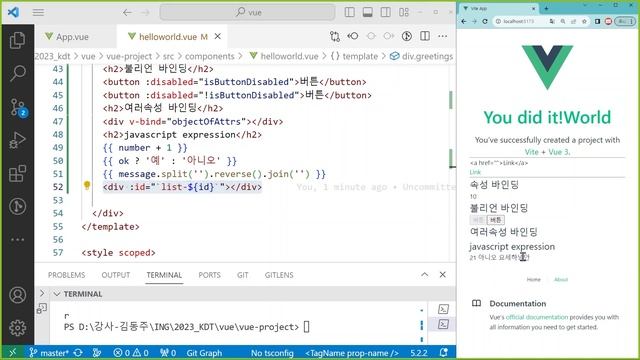
Task: Open the Accounts menu icon
Action: click(x=17, y=295)
